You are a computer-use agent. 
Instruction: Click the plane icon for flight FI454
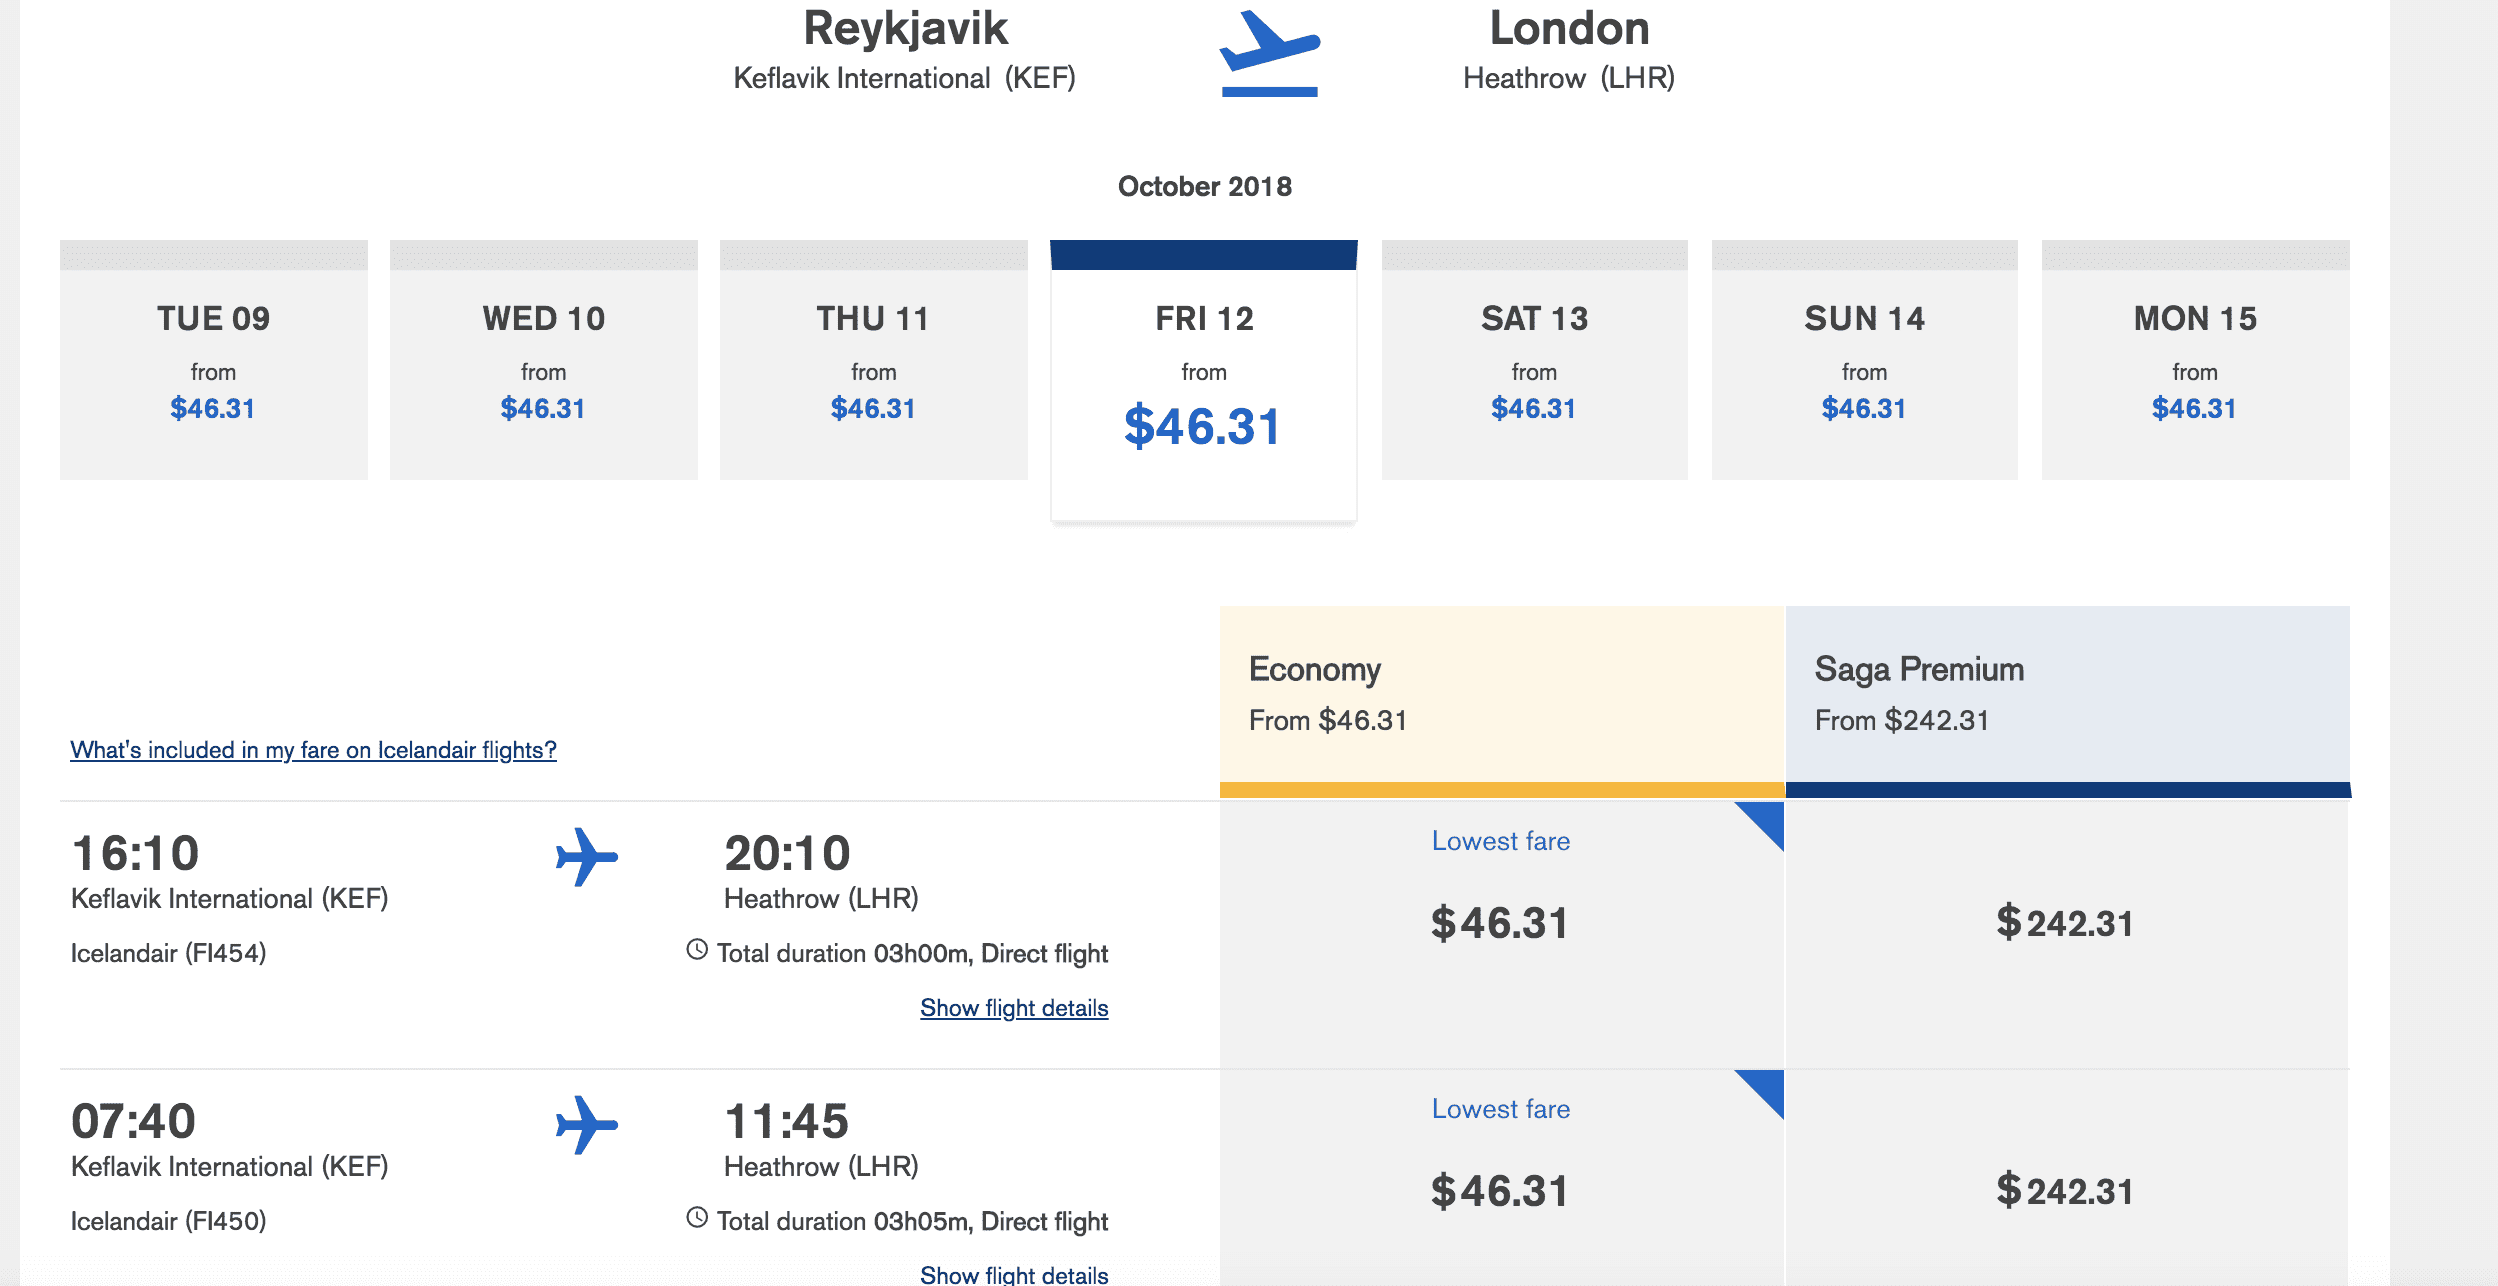click(587, 857)
